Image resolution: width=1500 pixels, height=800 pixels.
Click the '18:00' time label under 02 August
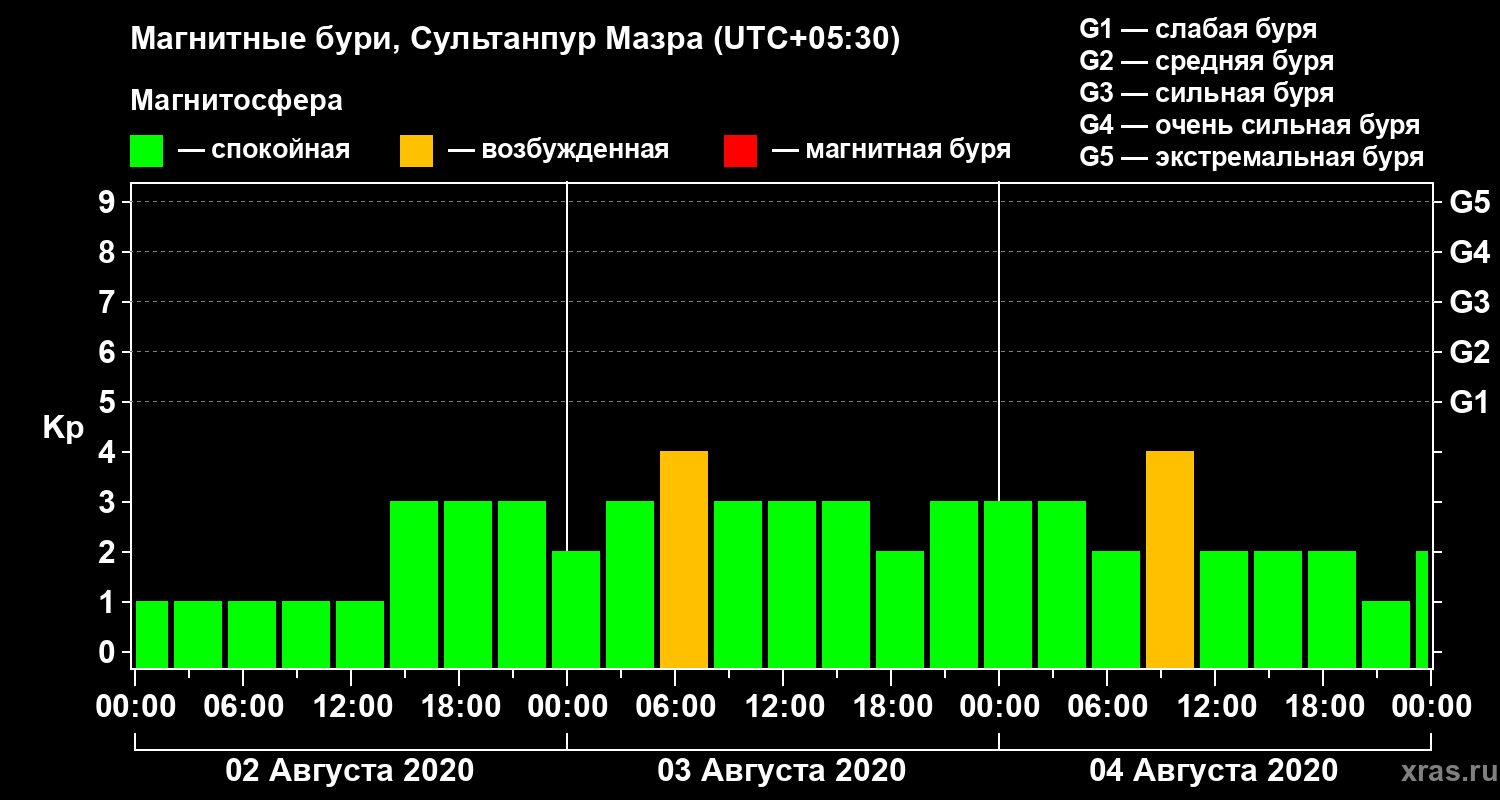coord(459,707)
